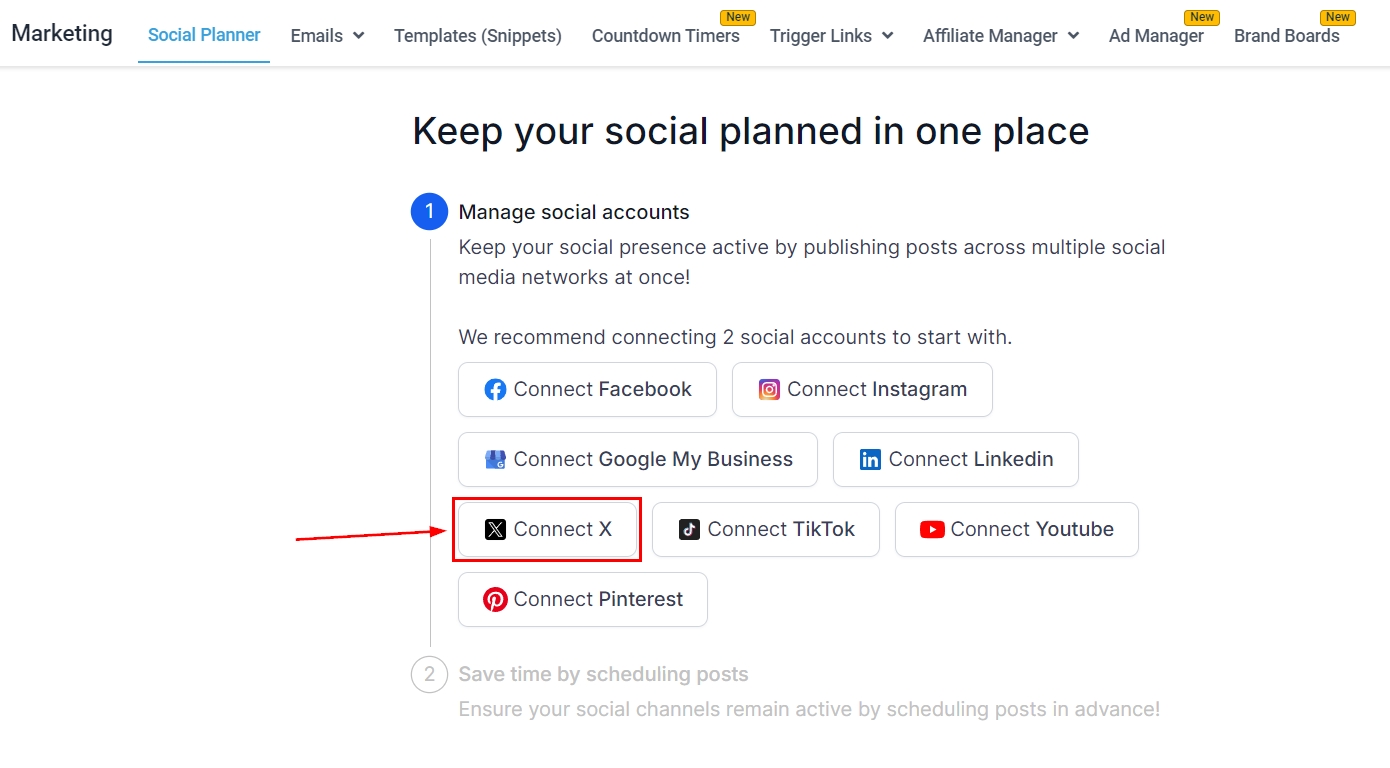The width and height of the screenshot is (1390, 768).
Task: Open the Trigger Links dropdown
Action: [x=831, y=36]
